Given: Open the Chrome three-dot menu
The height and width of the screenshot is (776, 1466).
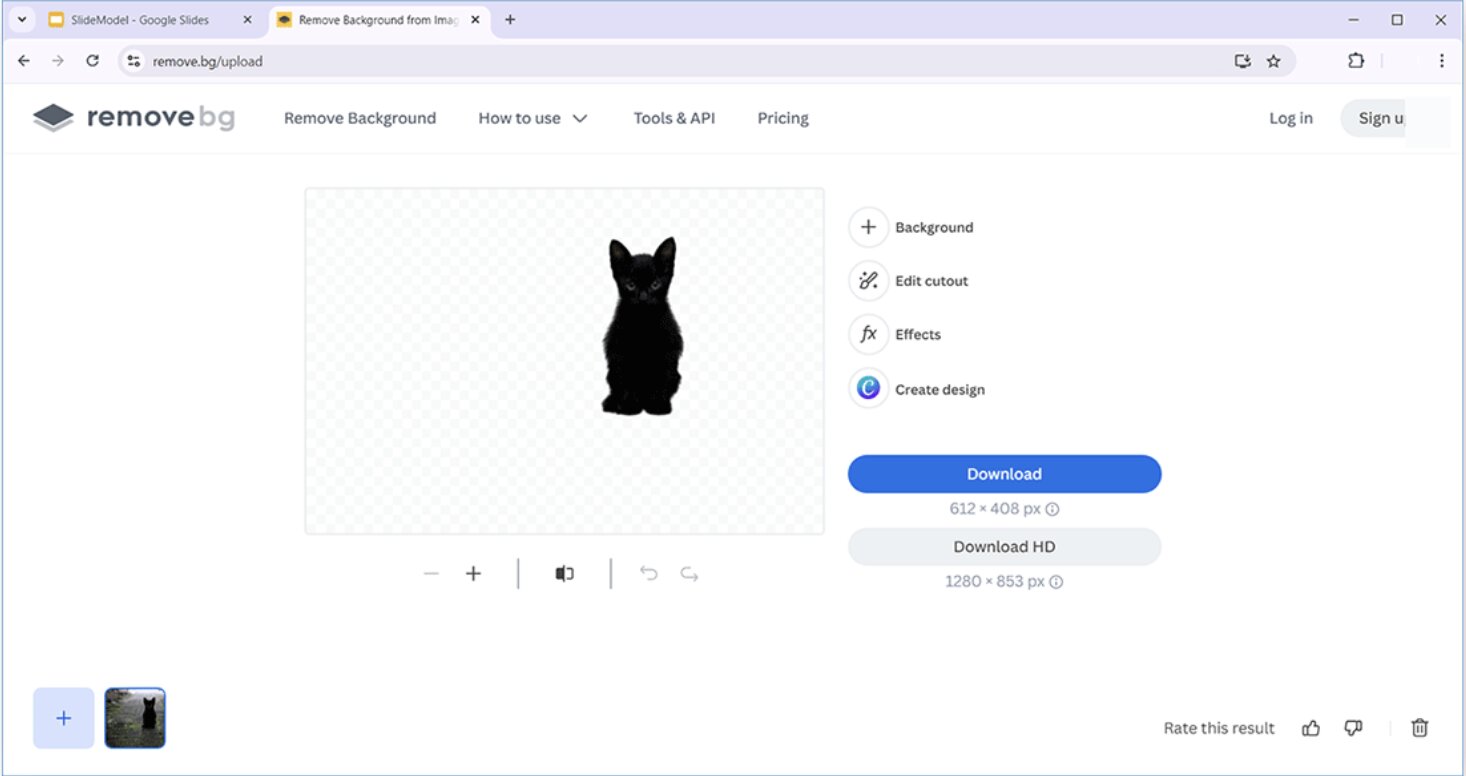Looking at the screenshot, I should (x=1441, y=61).
